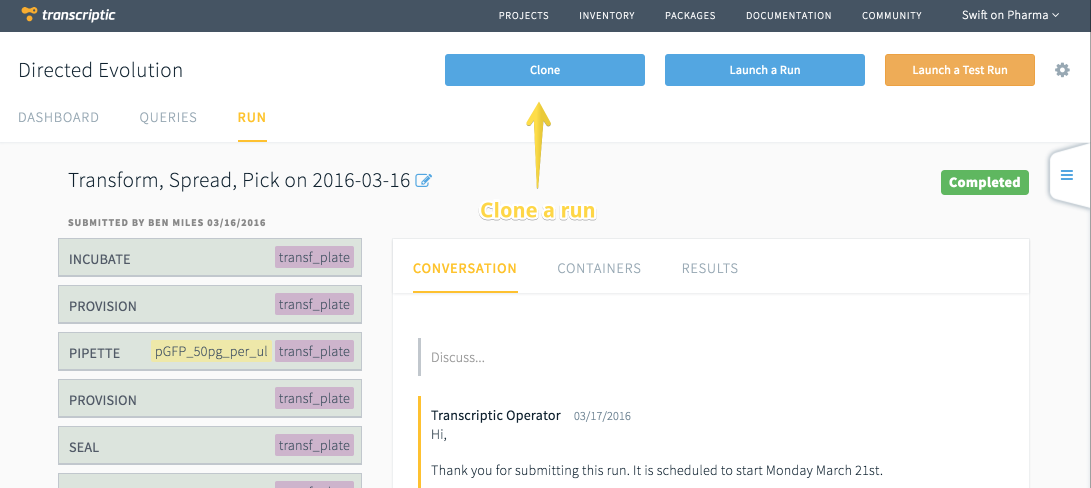Screen dimensions: 1091x488
Task: Edit the run title with pencil icon
Action: 423,181
